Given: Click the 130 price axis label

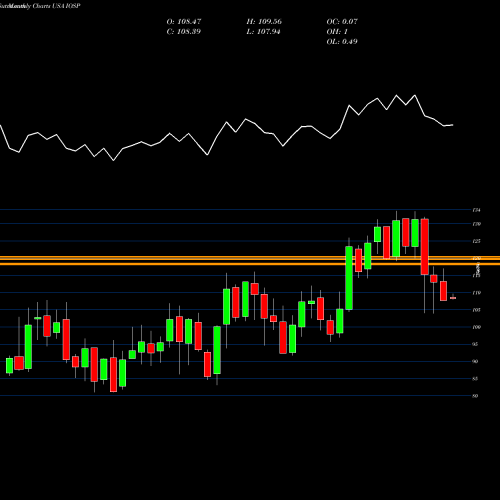Looking at the screenshot, I should tap(476, 224).
